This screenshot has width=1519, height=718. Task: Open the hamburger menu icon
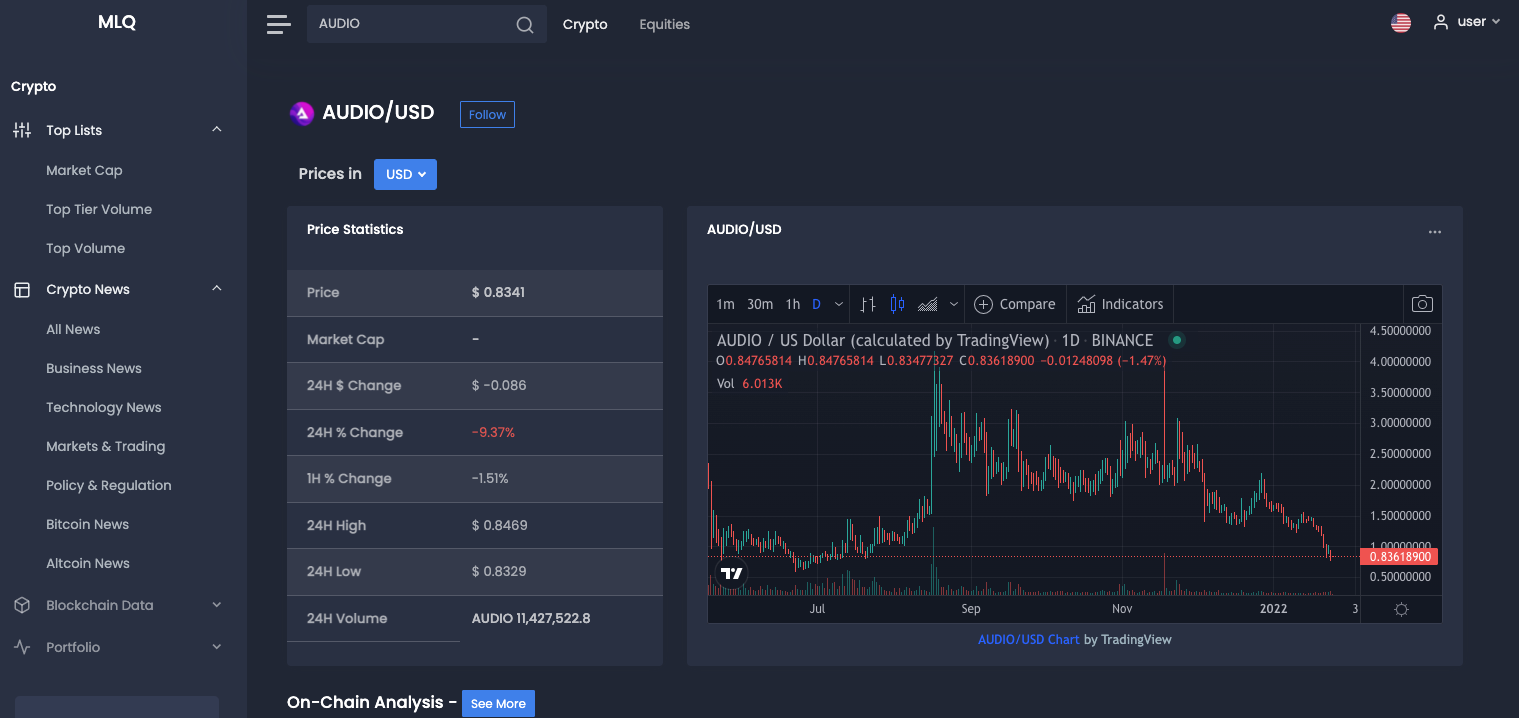tap(278, 24)
